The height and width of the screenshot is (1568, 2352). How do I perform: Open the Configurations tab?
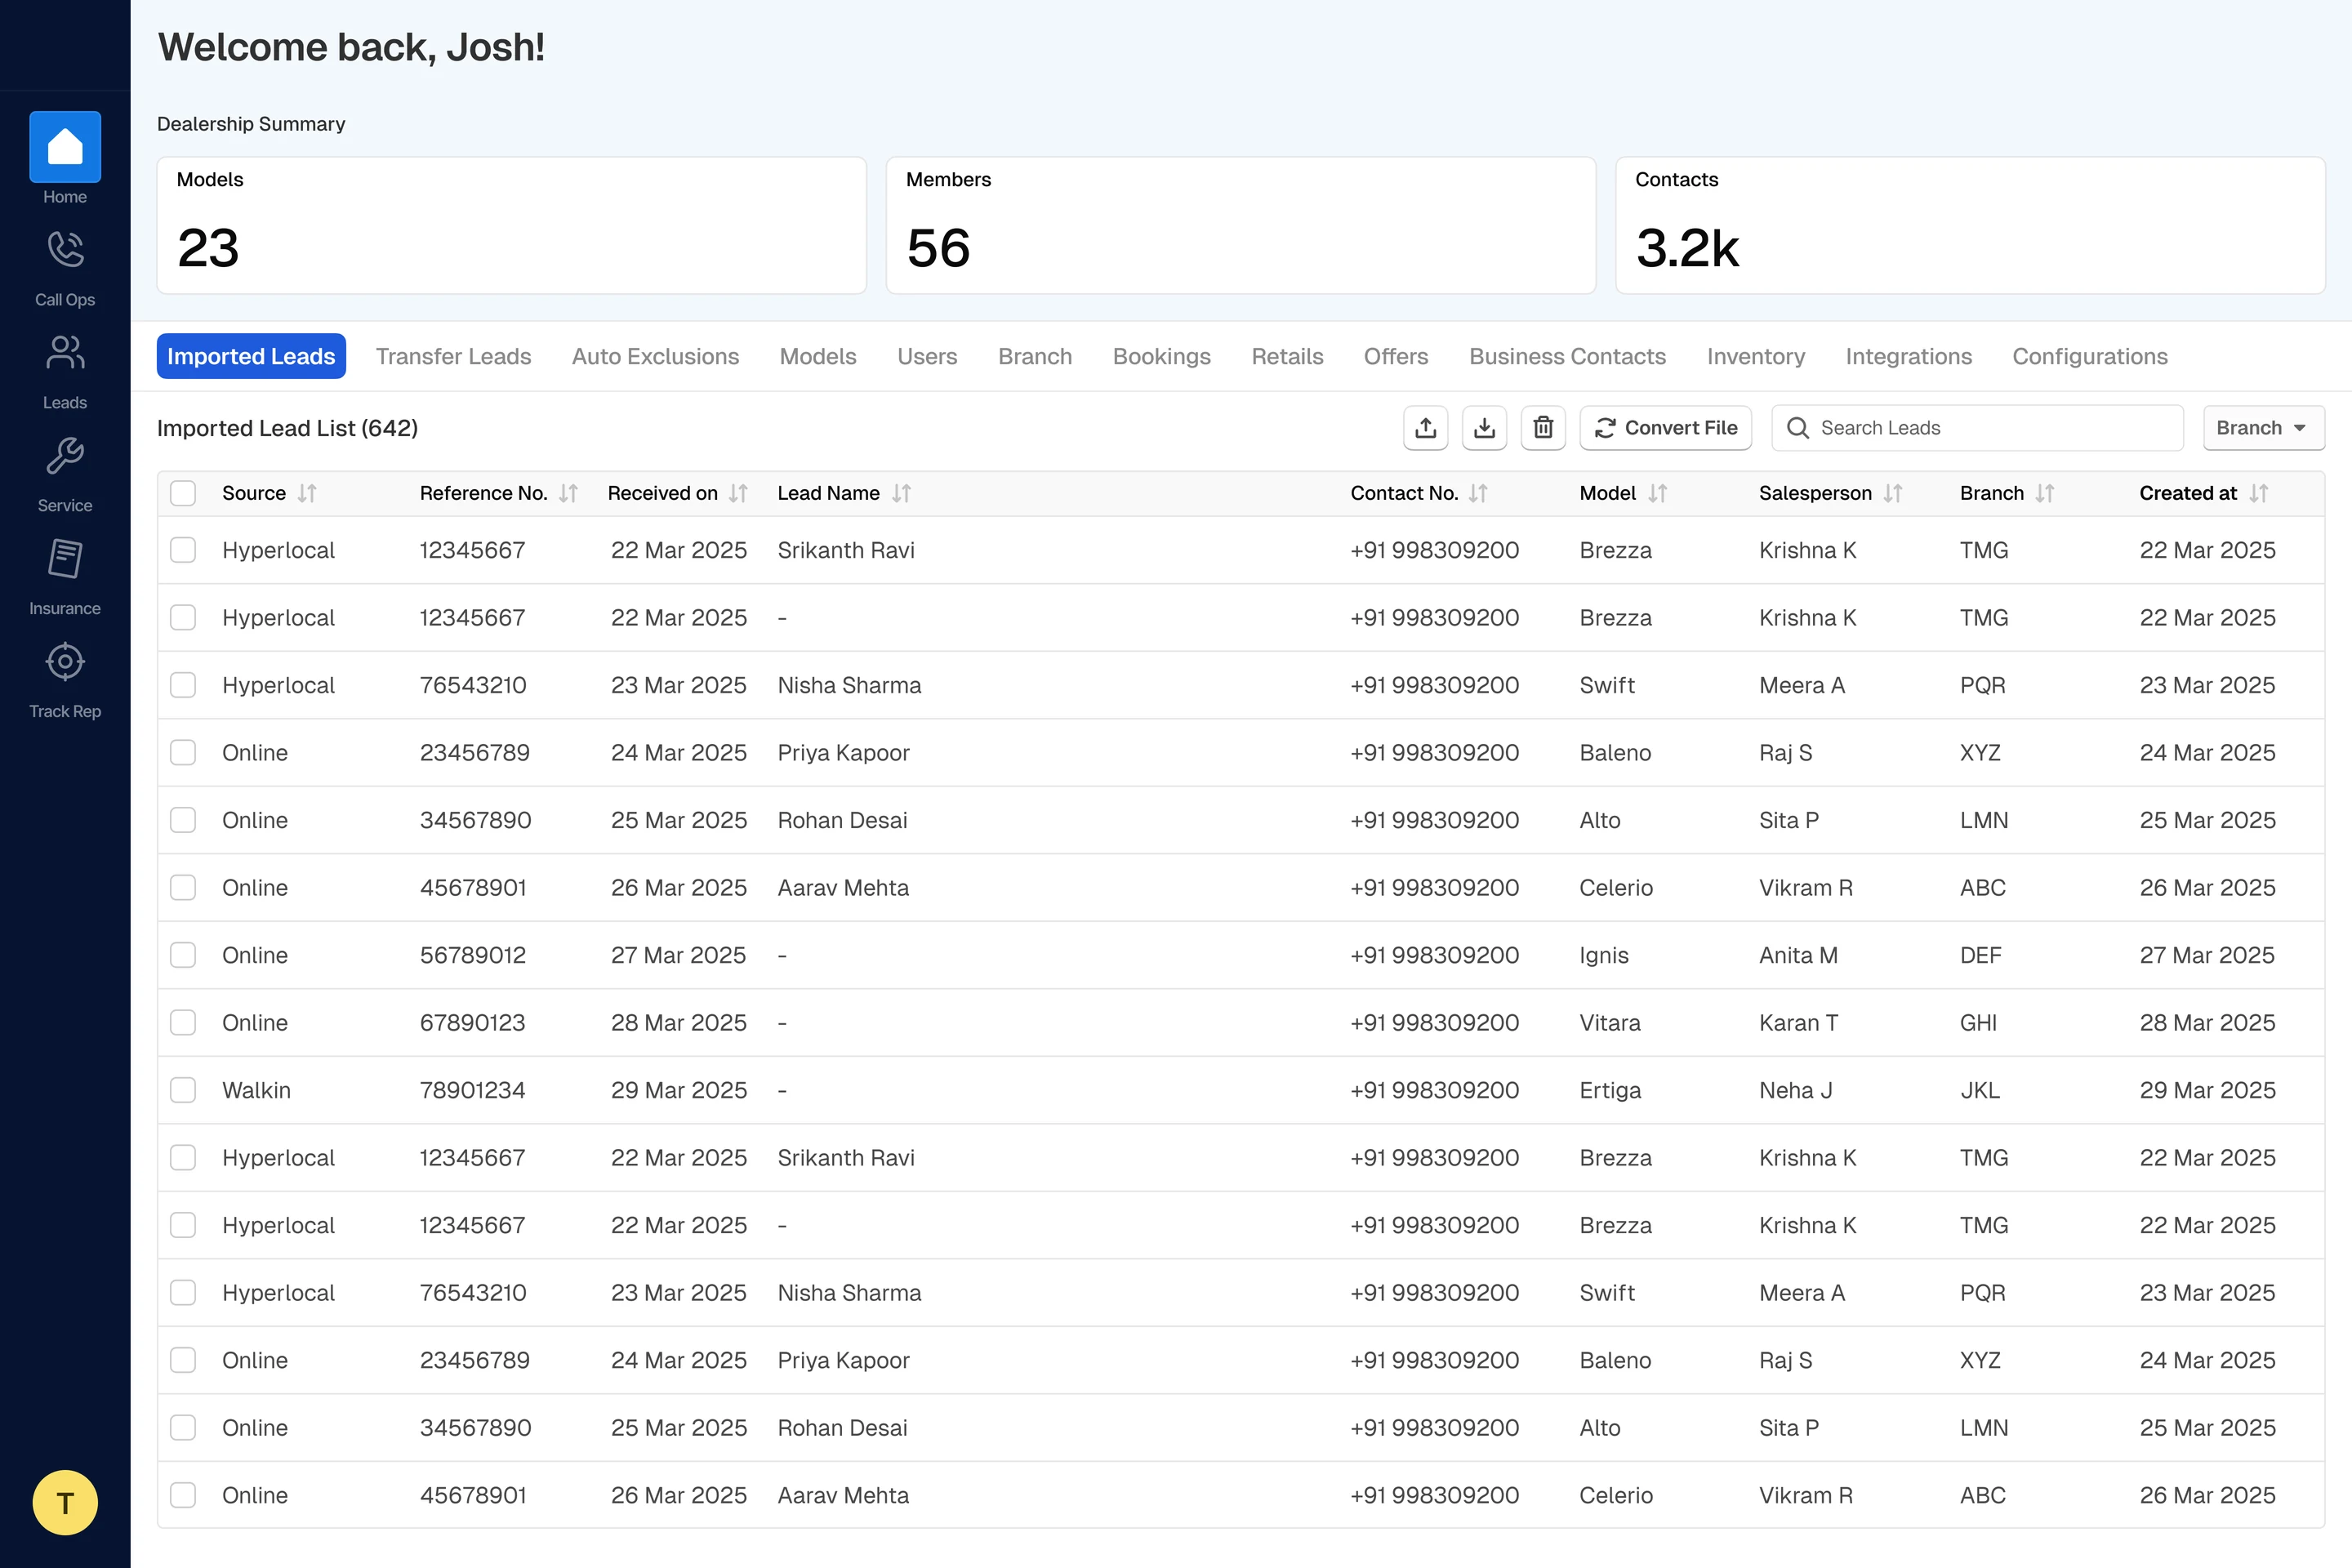pyautogui.click(x=2090, y=356)
